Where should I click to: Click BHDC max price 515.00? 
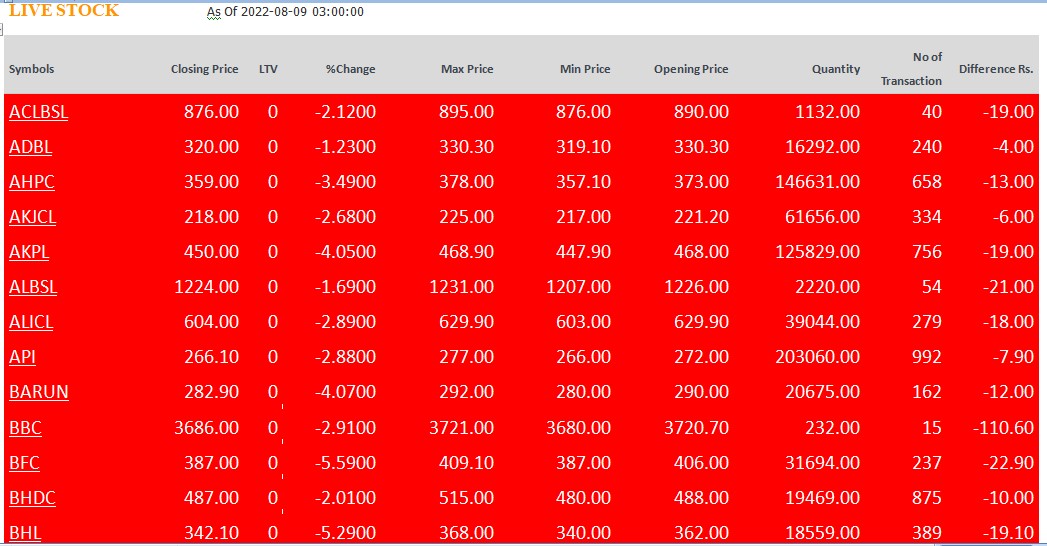tap(466, 498)
